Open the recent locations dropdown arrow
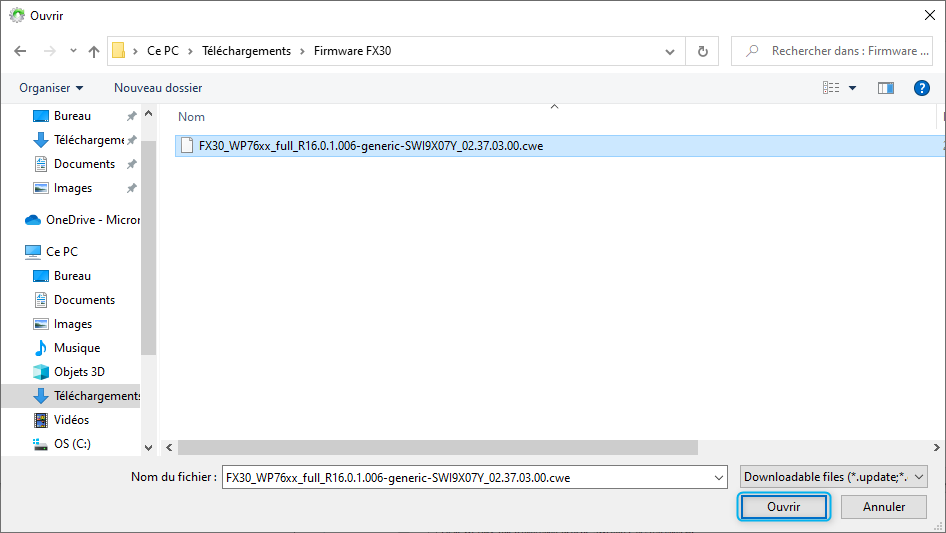 pos(73,51)
